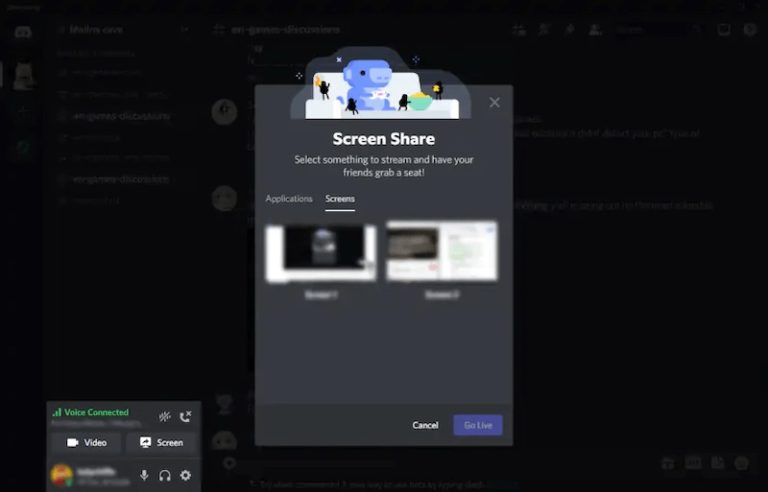Deafen audio with headphones icon
Screen dimensions: 768x492
click(x=164, y=476)
